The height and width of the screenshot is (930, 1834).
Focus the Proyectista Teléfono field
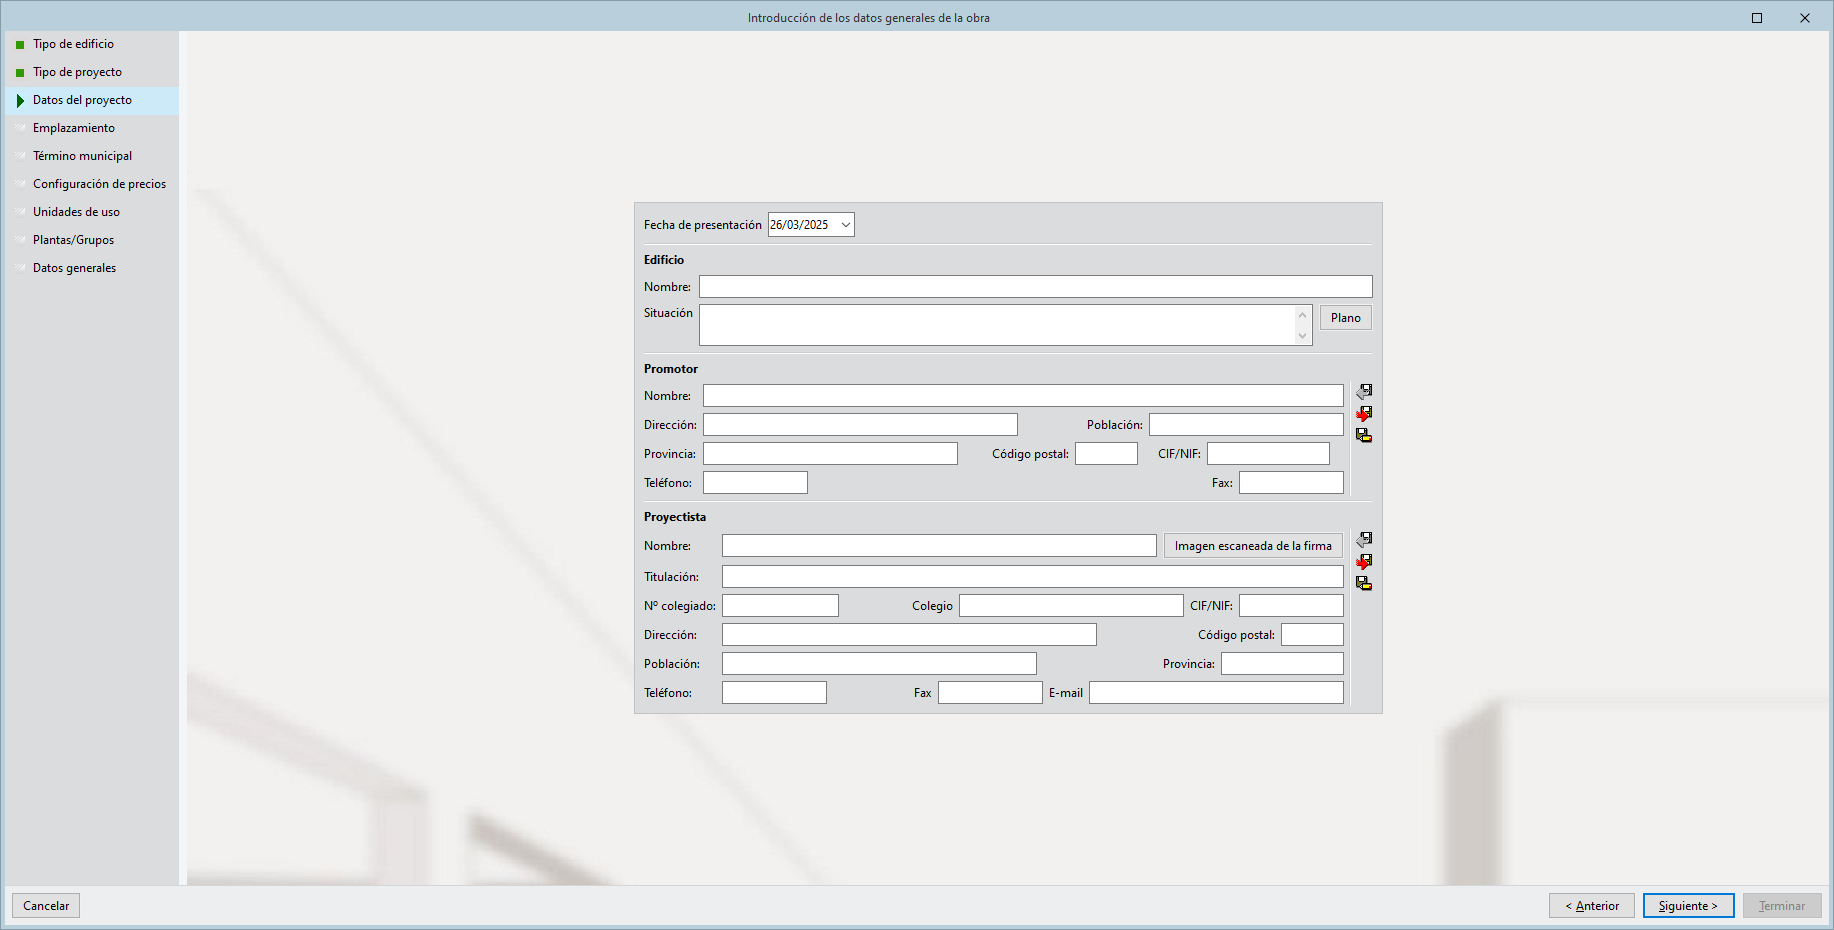tap(774, 693)
